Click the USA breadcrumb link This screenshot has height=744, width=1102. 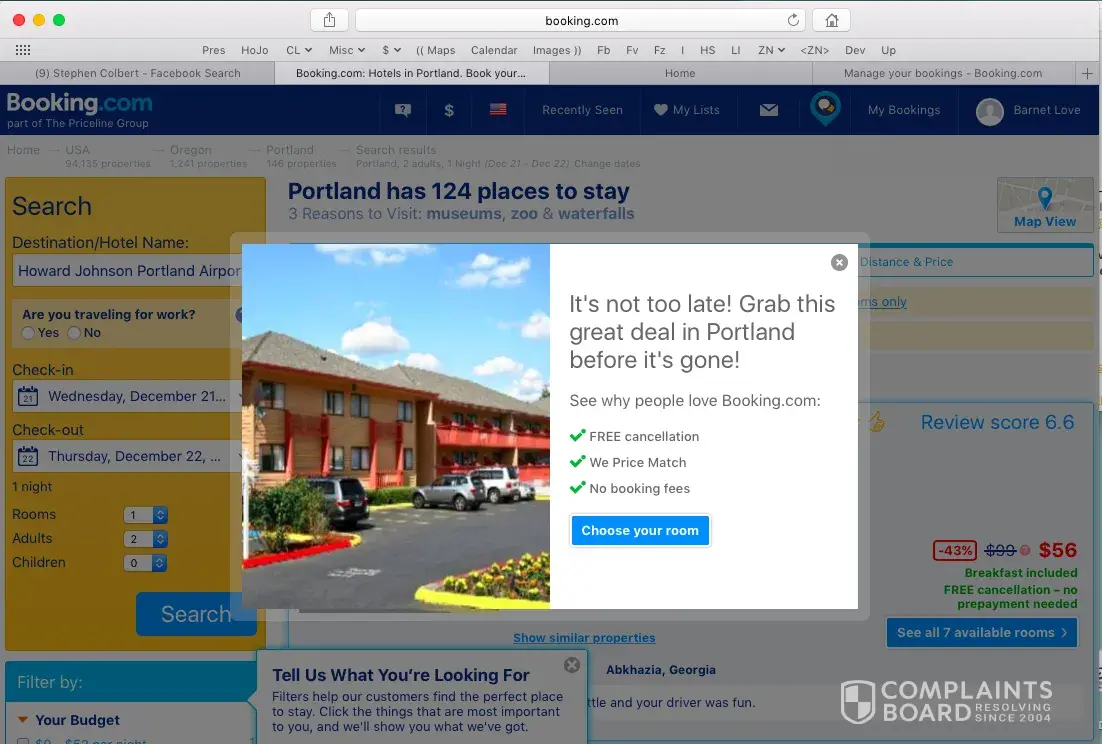77,150
